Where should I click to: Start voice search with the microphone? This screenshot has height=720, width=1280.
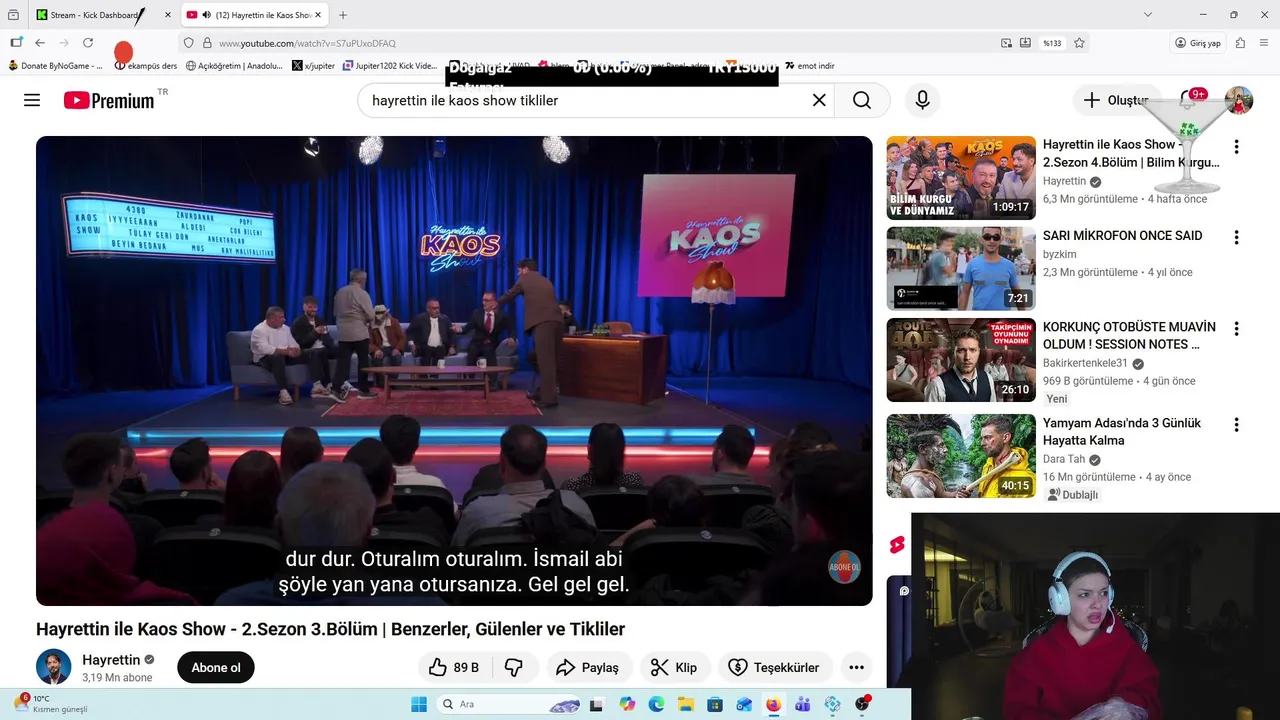(922, 100)
